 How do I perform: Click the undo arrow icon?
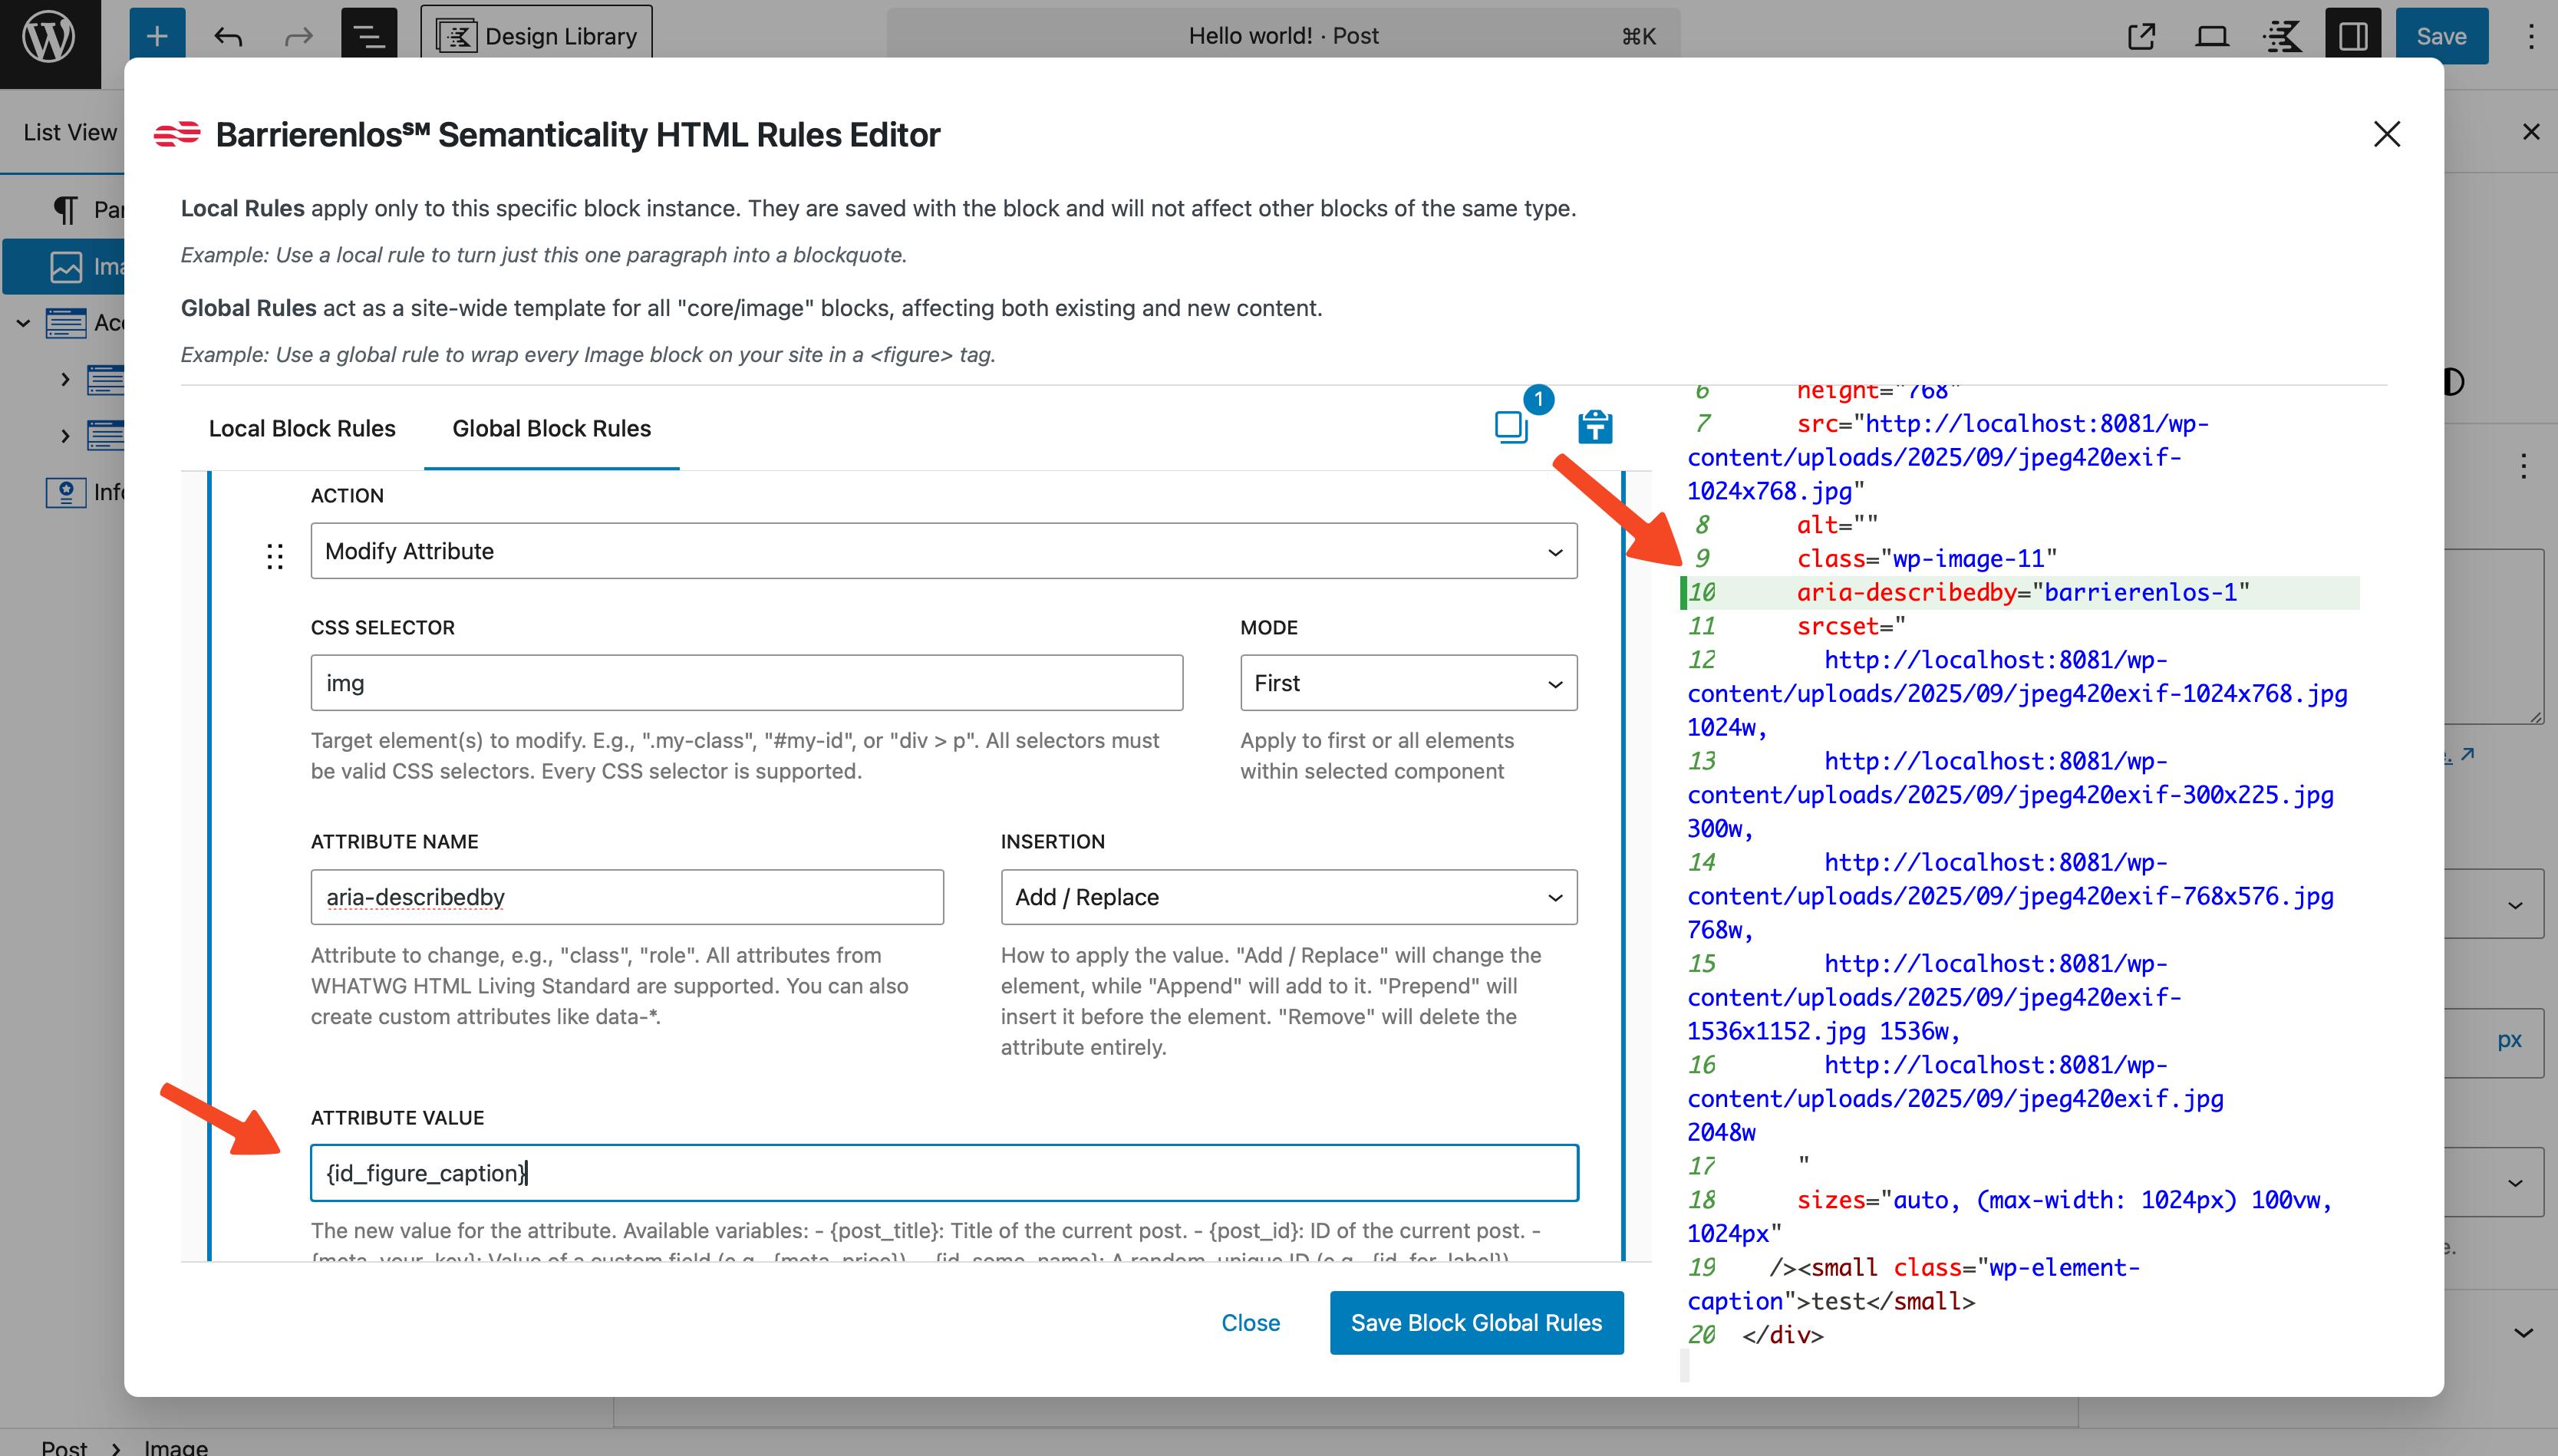click(x=228, y=37)
